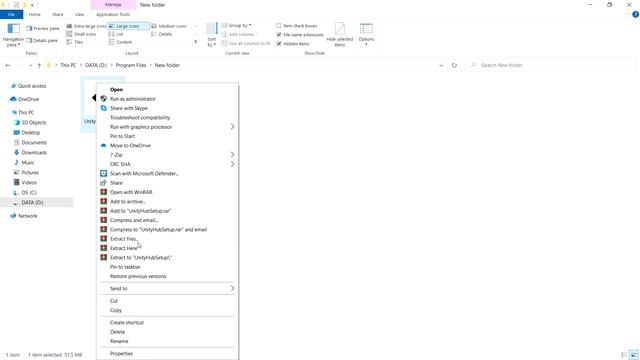The height and width of the screenshot is (360, 640).
Task: Choose Run as administrator
Action: [167, 99]
